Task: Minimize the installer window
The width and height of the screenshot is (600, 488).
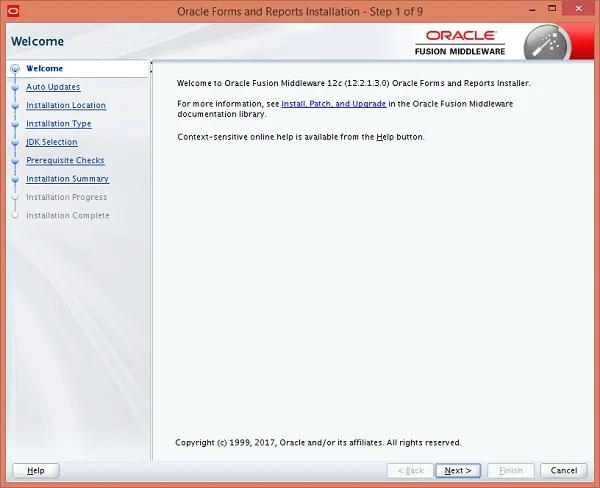Action: 532,9
